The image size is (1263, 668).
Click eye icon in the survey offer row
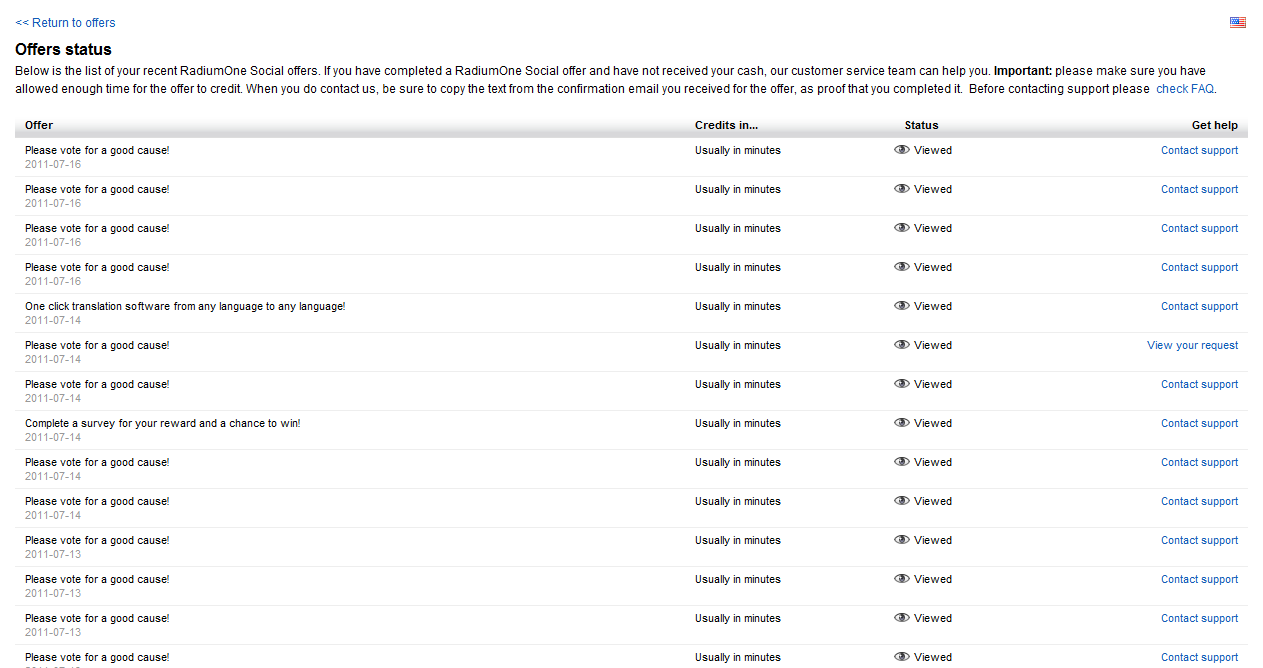(x=901, y=423)
